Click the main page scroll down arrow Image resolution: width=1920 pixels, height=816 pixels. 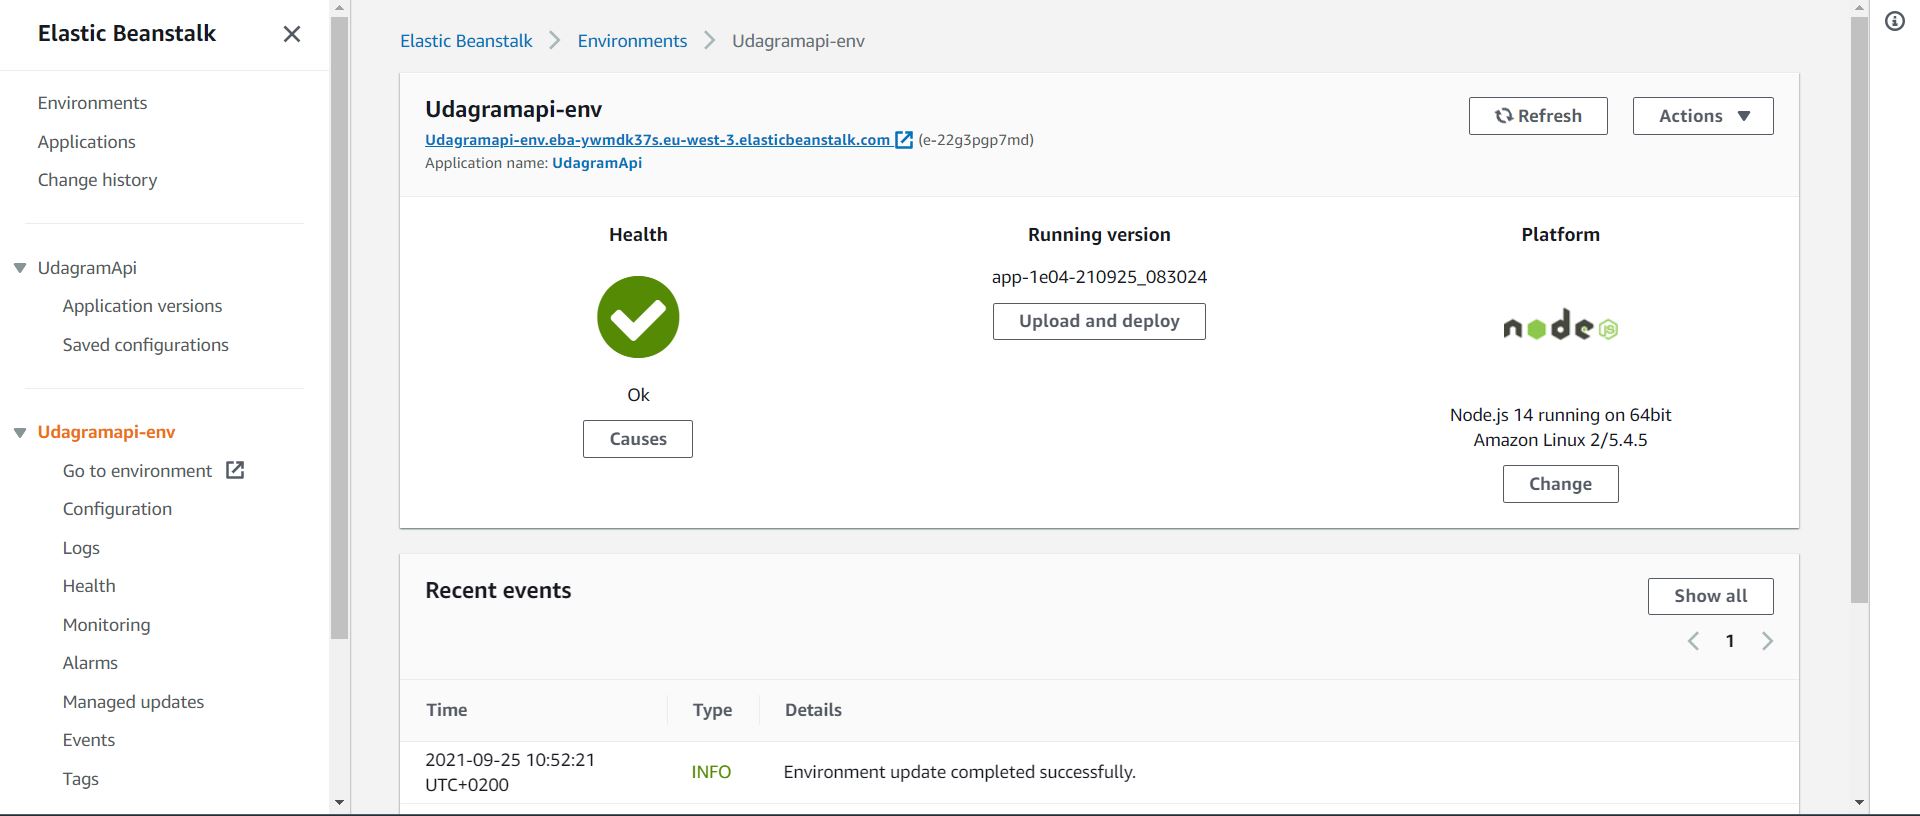pyautogui.click(x=1859, y=803)
